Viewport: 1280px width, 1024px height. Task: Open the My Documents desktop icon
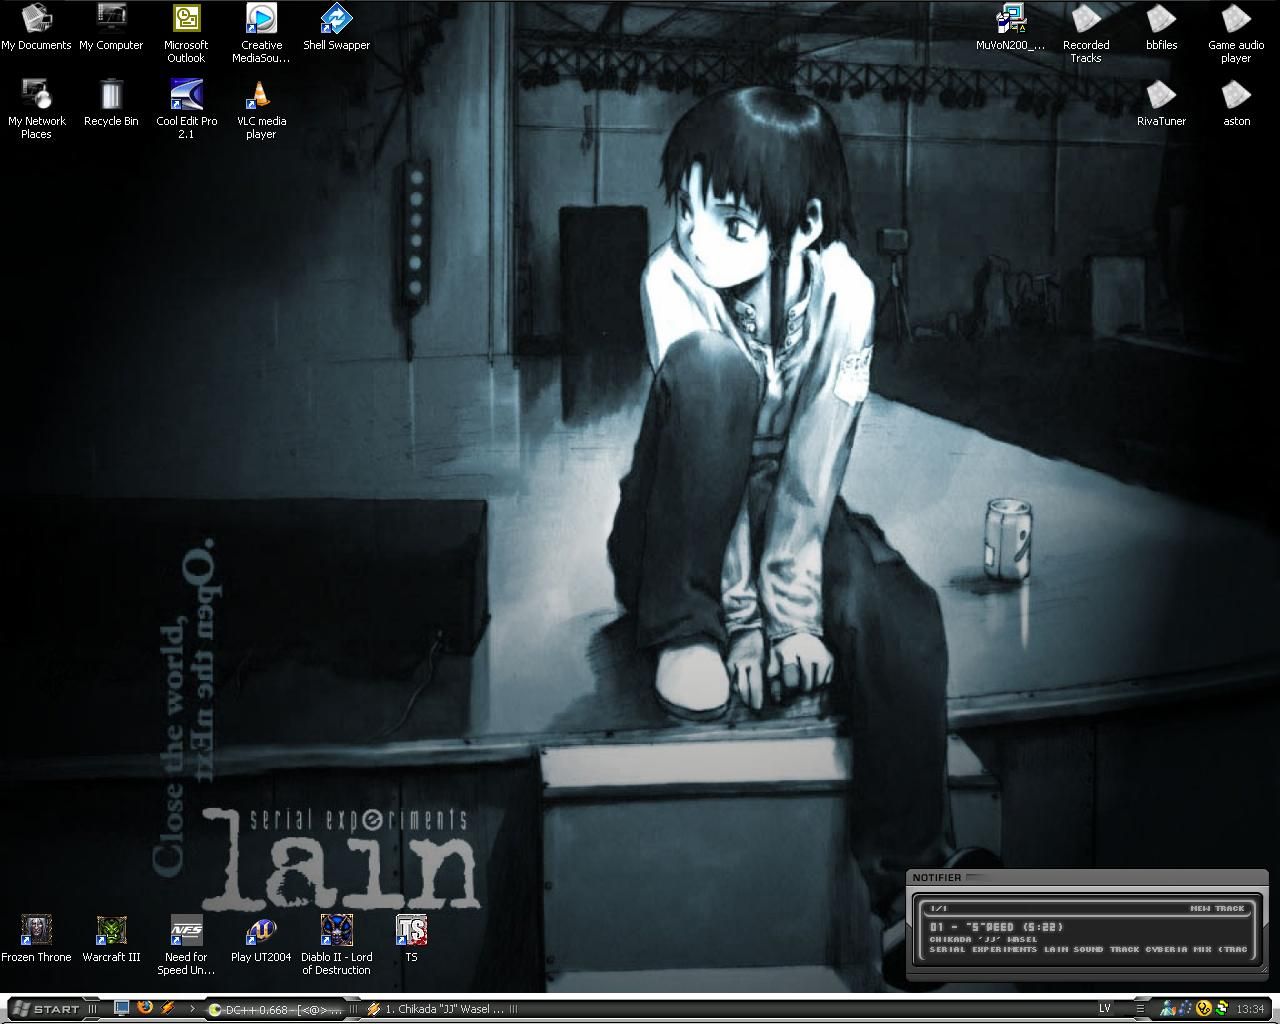36,27
